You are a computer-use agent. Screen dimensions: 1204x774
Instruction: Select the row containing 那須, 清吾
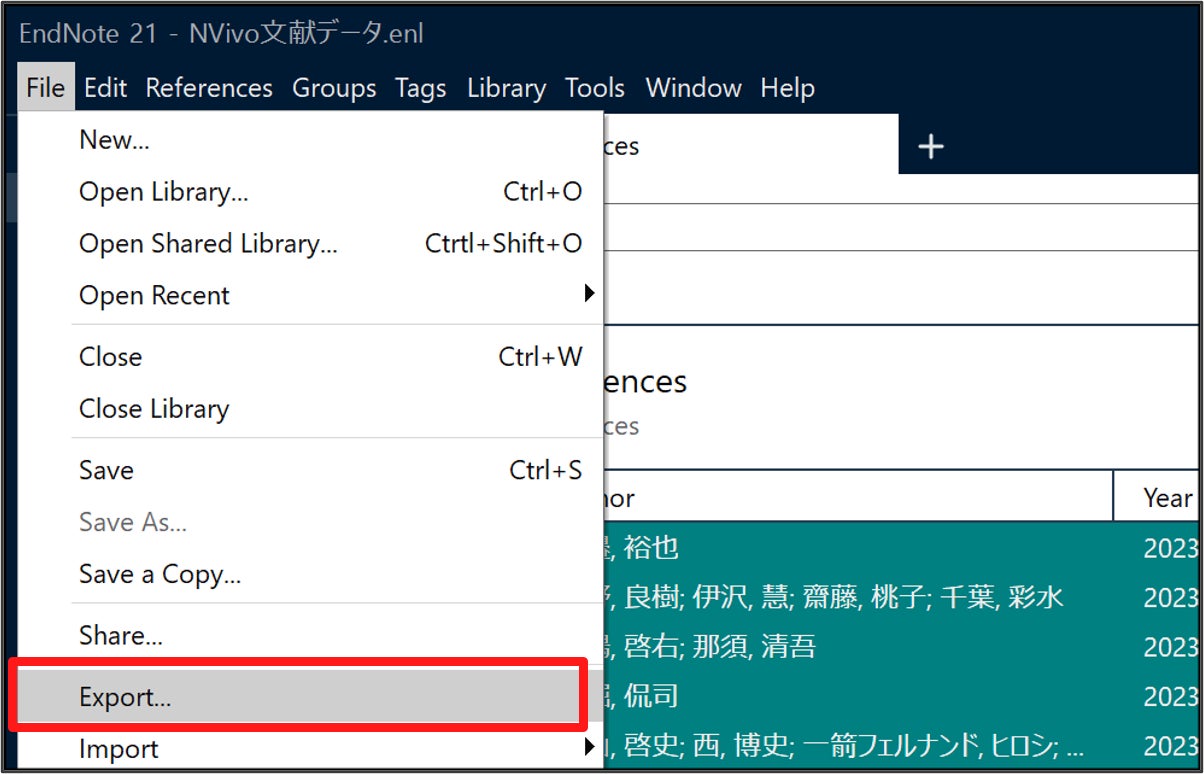pos(901,647)
